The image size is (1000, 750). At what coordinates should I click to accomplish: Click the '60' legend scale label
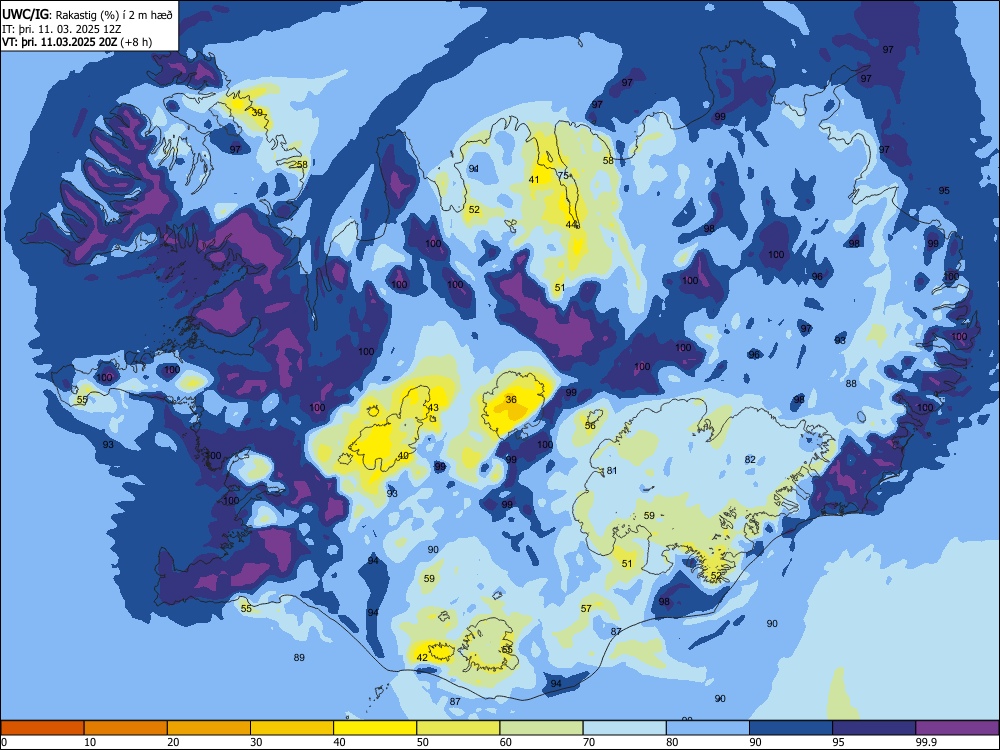[506, 742]
